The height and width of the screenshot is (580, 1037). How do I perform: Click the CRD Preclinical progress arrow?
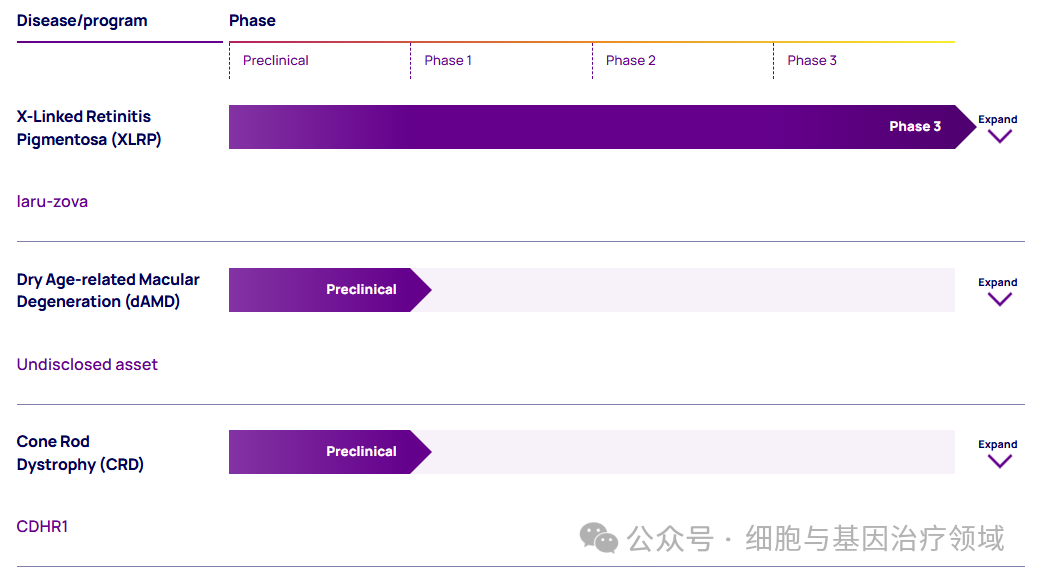pos(330,452)
